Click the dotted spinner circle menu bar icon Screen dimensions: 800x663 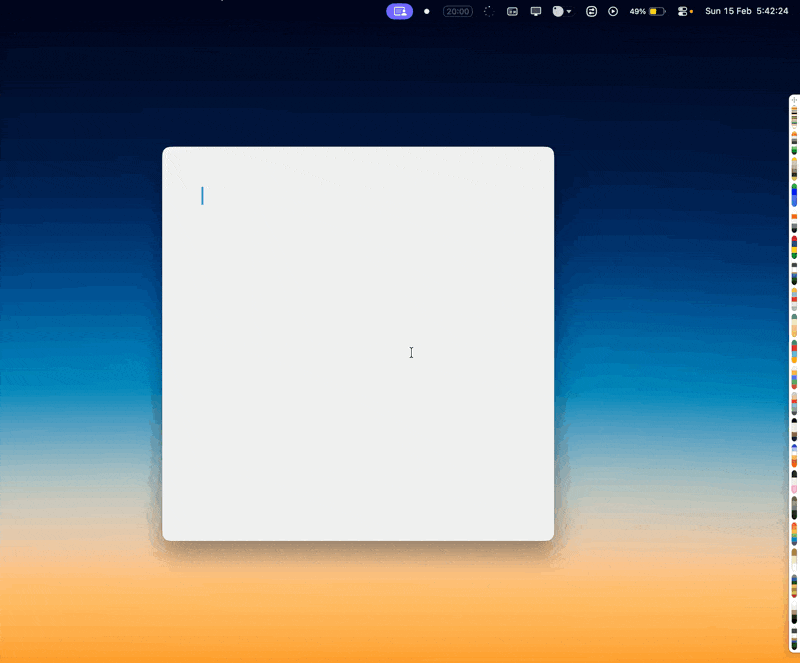(488, 11)
